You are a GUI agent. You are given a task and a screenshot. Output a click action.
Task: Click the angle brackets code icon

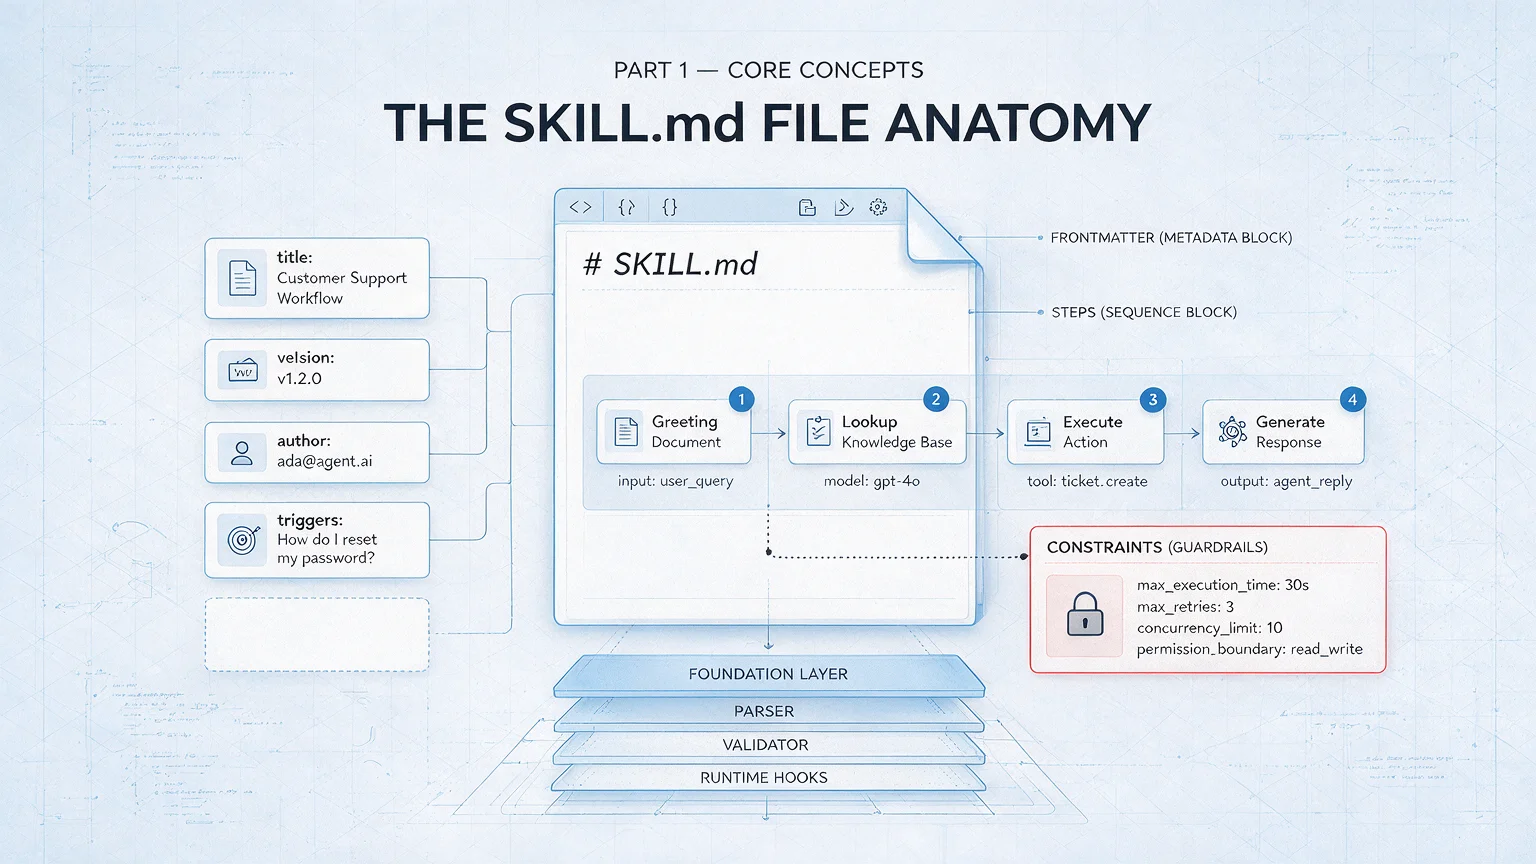tap(580, 207)
